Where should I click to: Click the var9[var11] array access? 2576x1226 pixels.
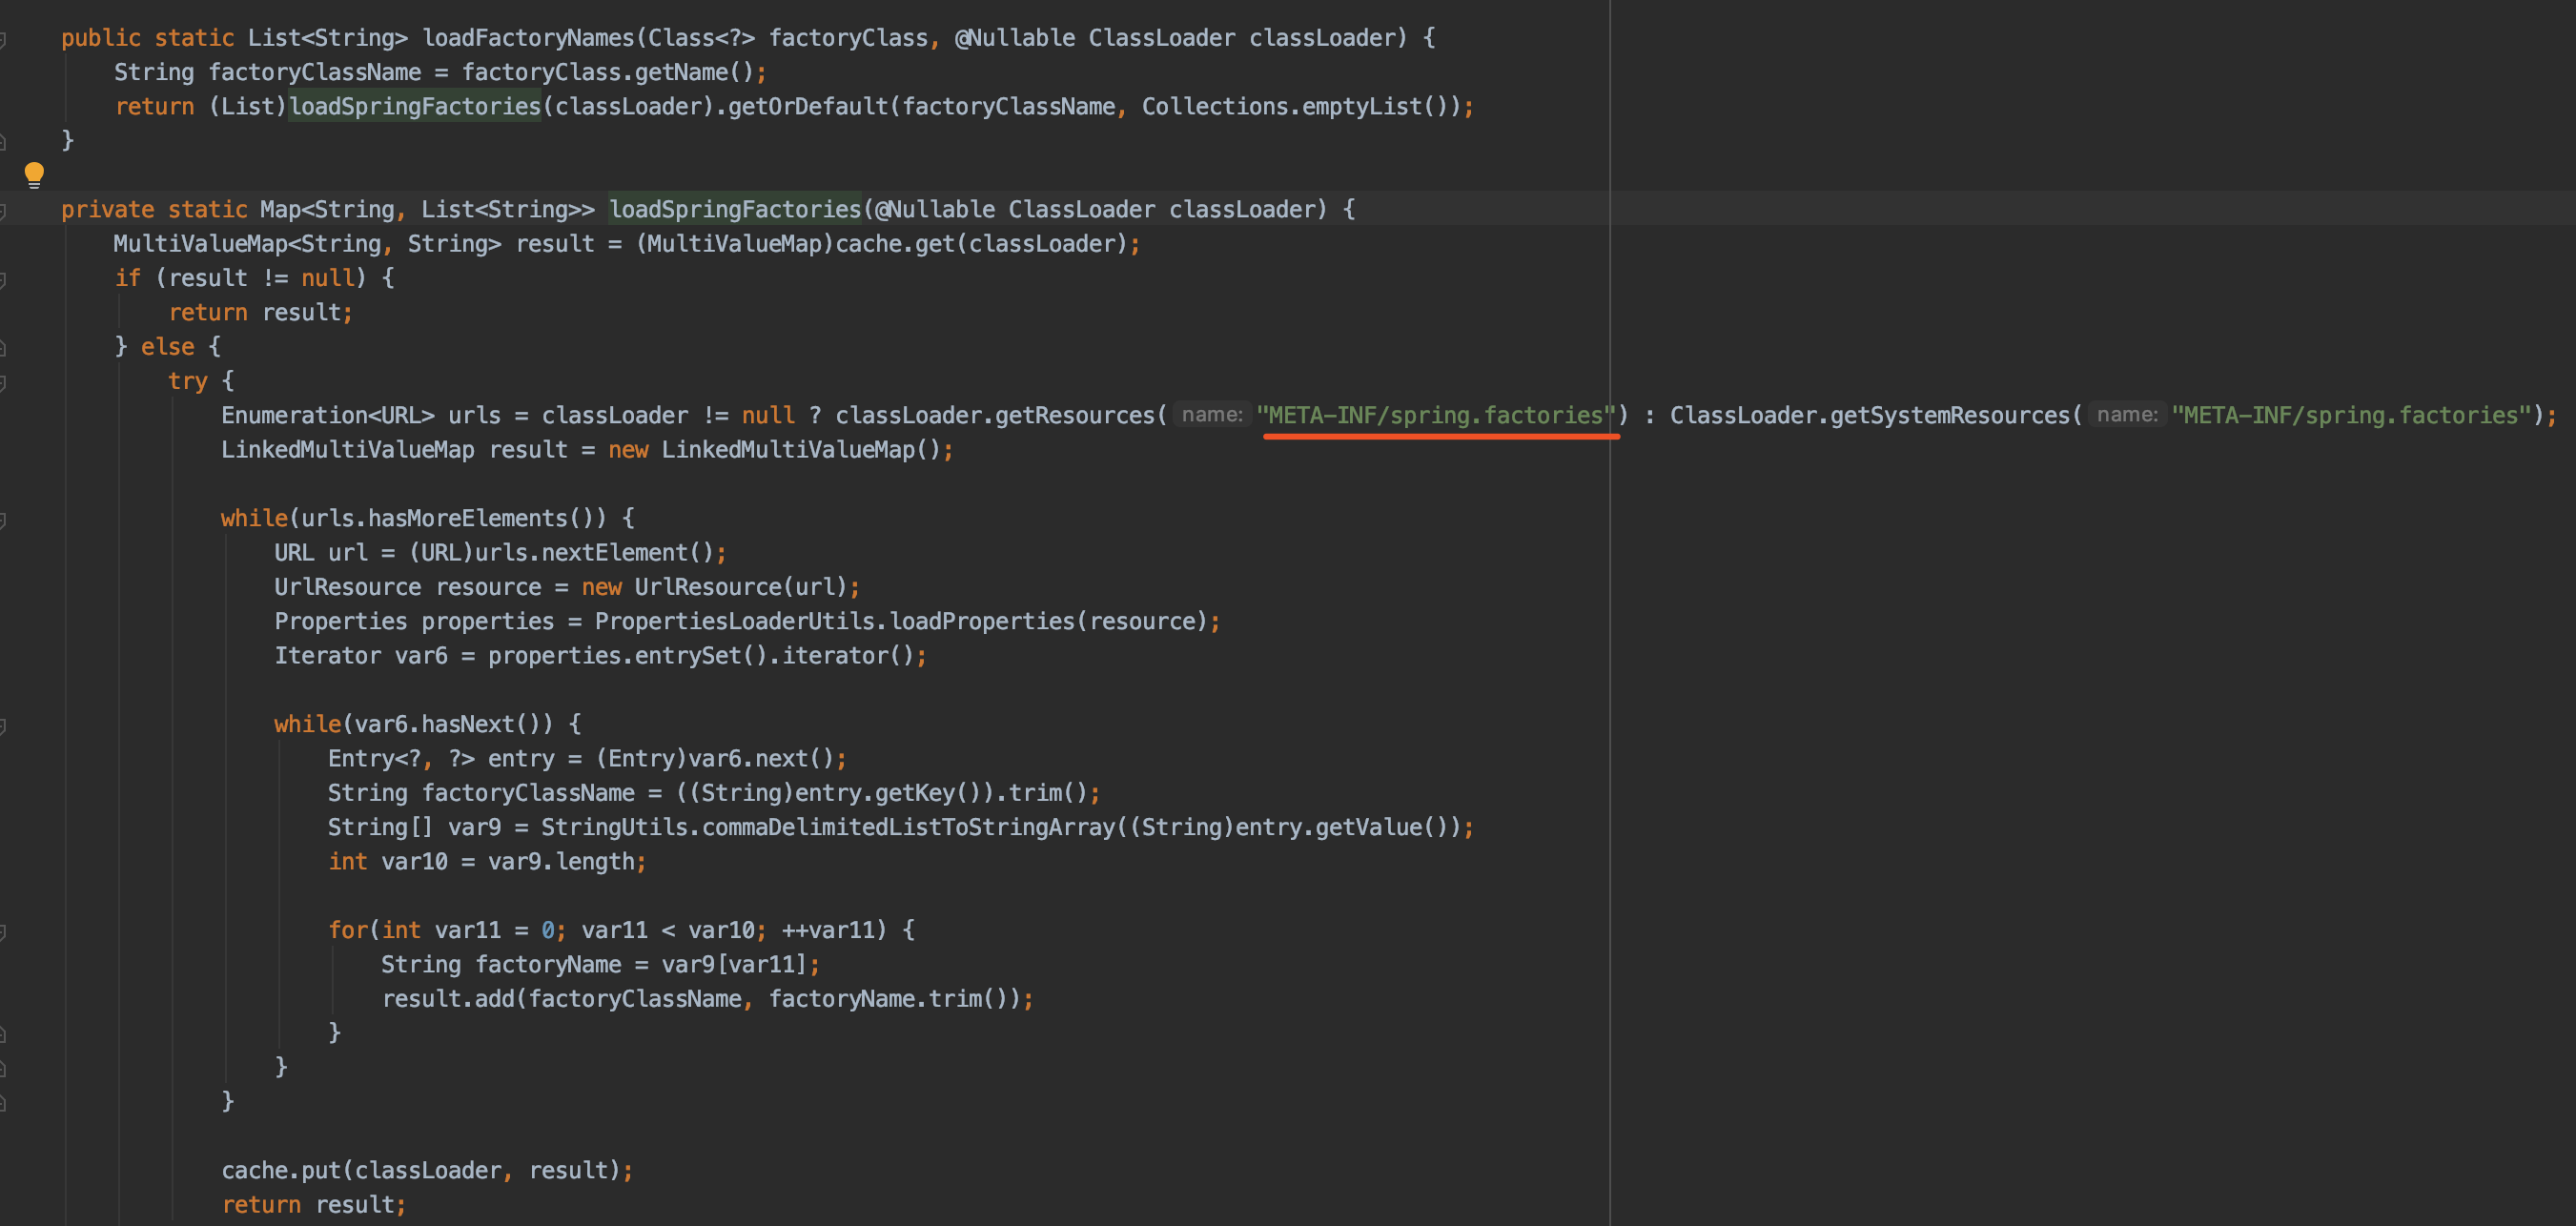click(735, 965)
